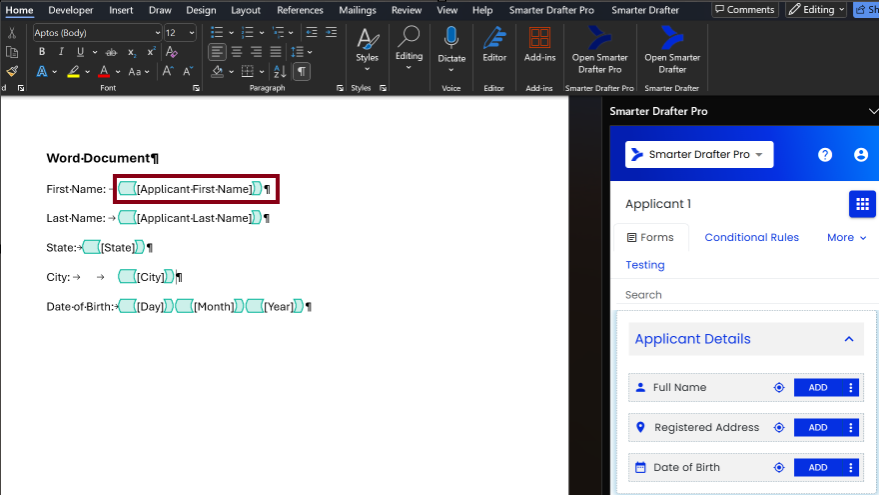
Task: Click ADD for Full Name
Action: [x=818, y=387]
